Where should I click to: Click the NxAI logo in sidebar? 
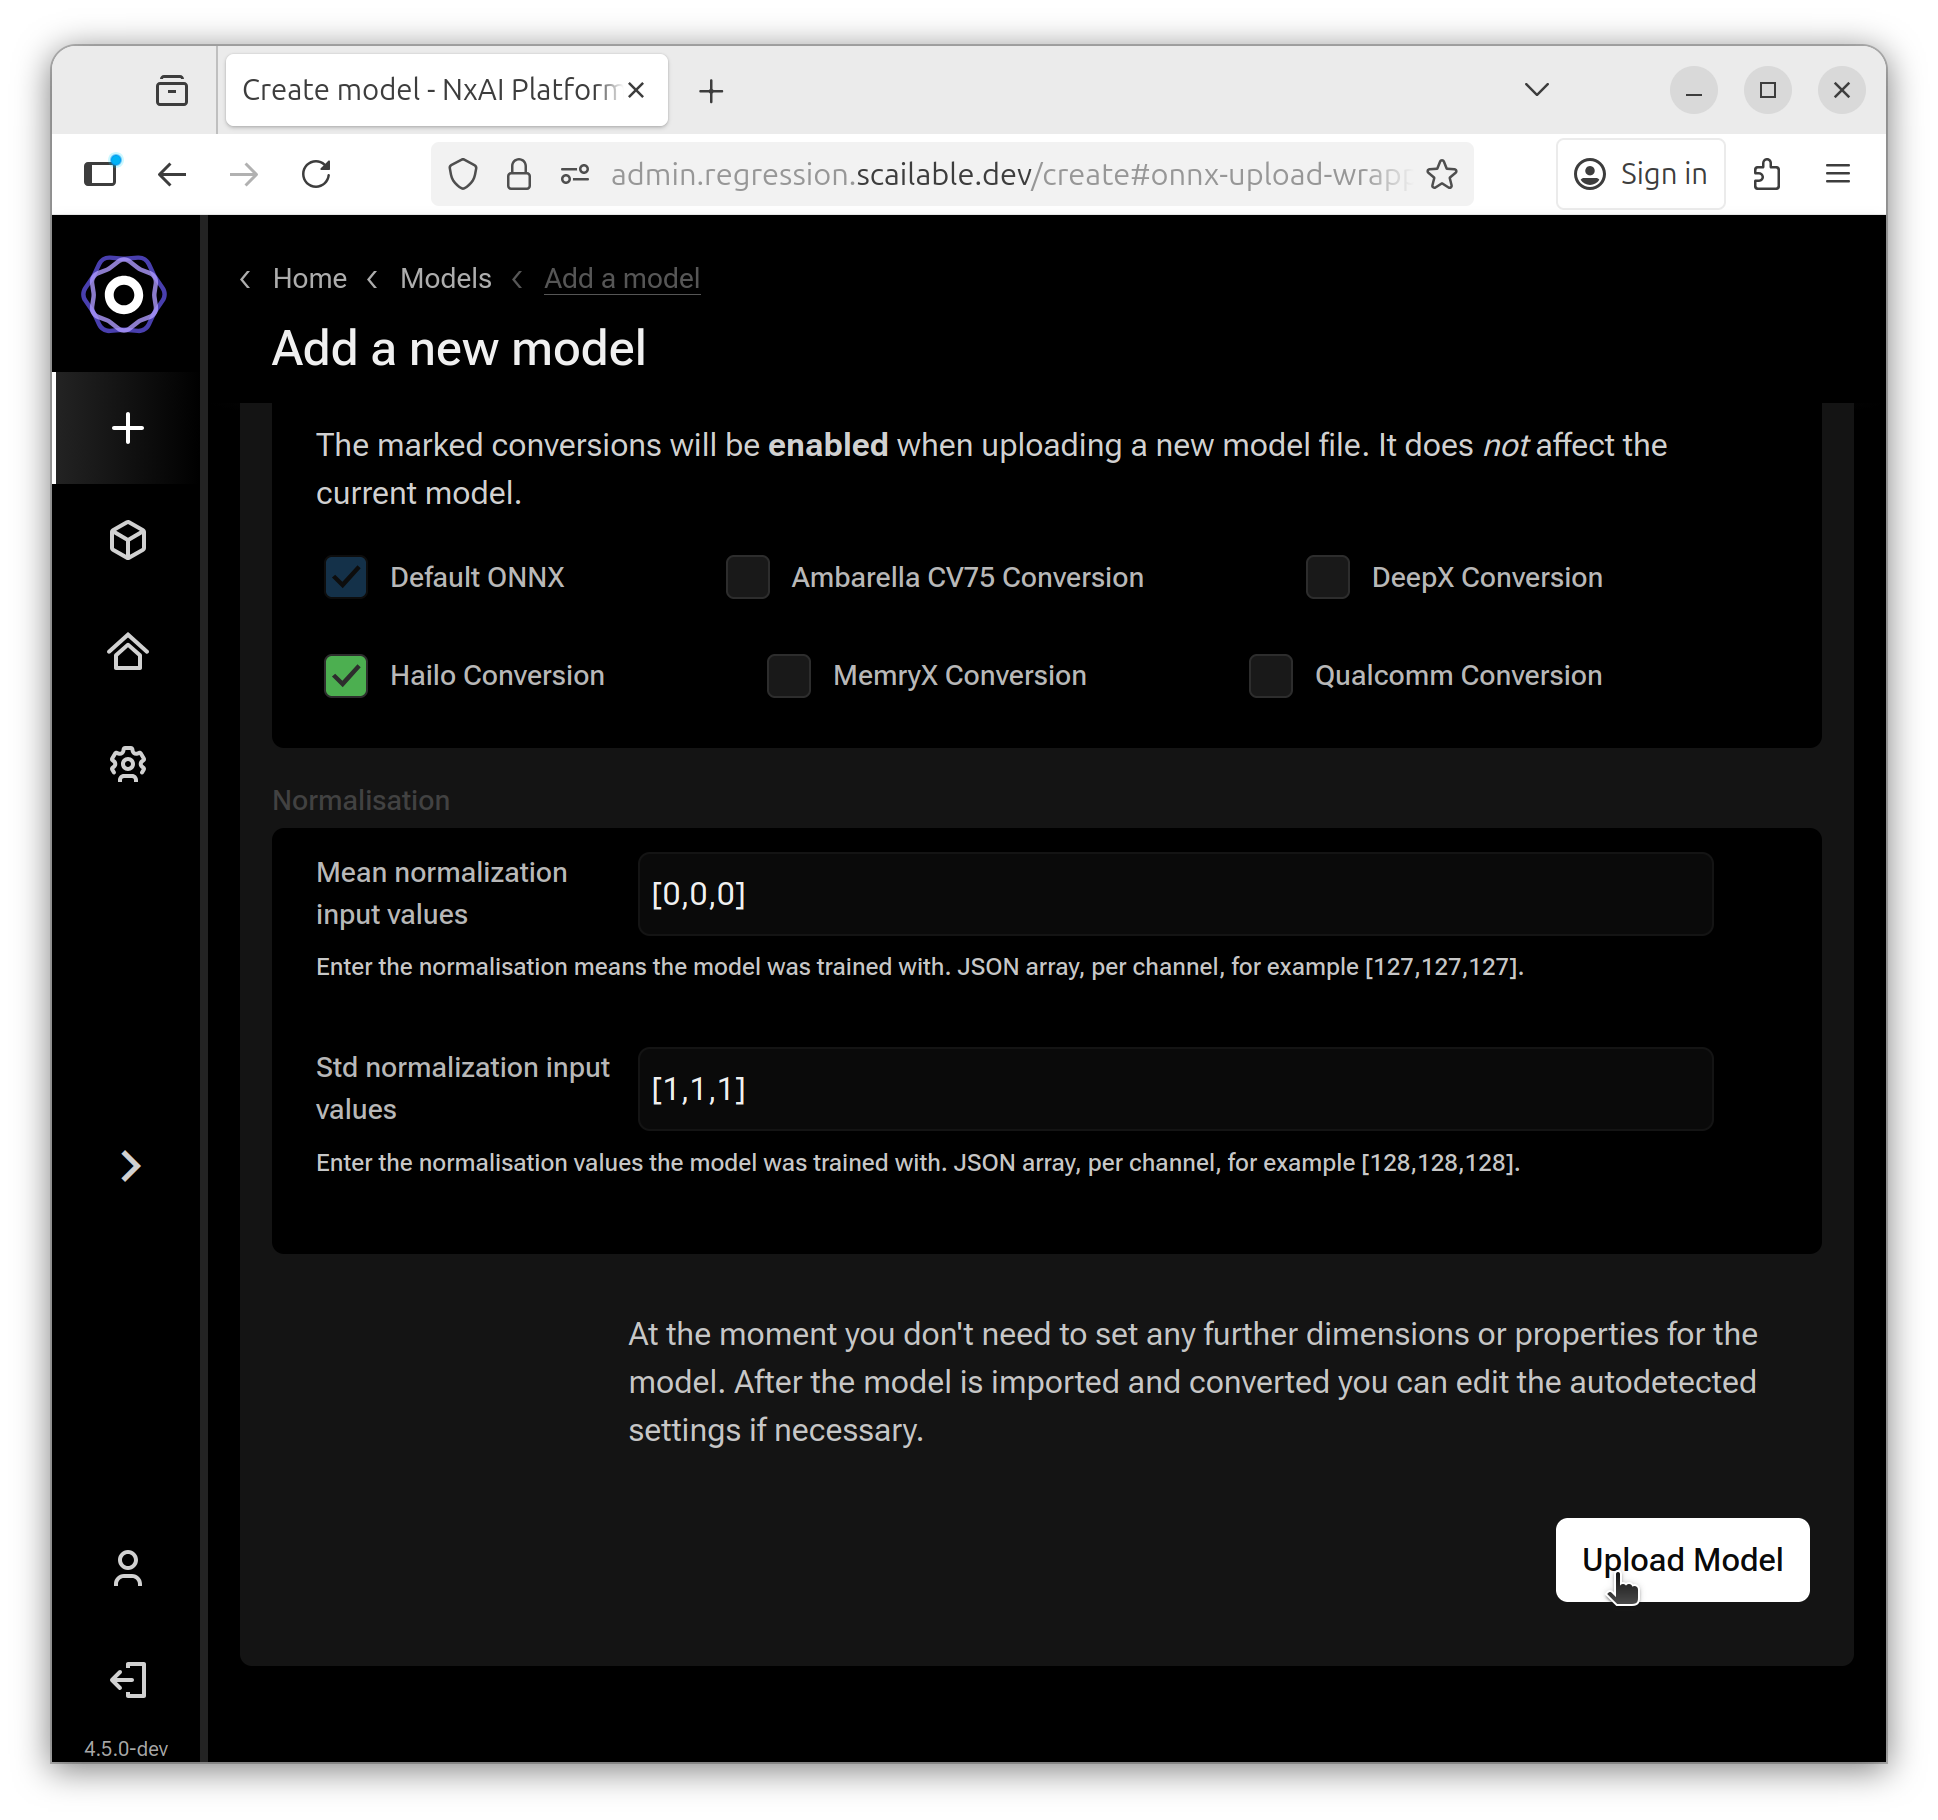(x=124, y=295)
